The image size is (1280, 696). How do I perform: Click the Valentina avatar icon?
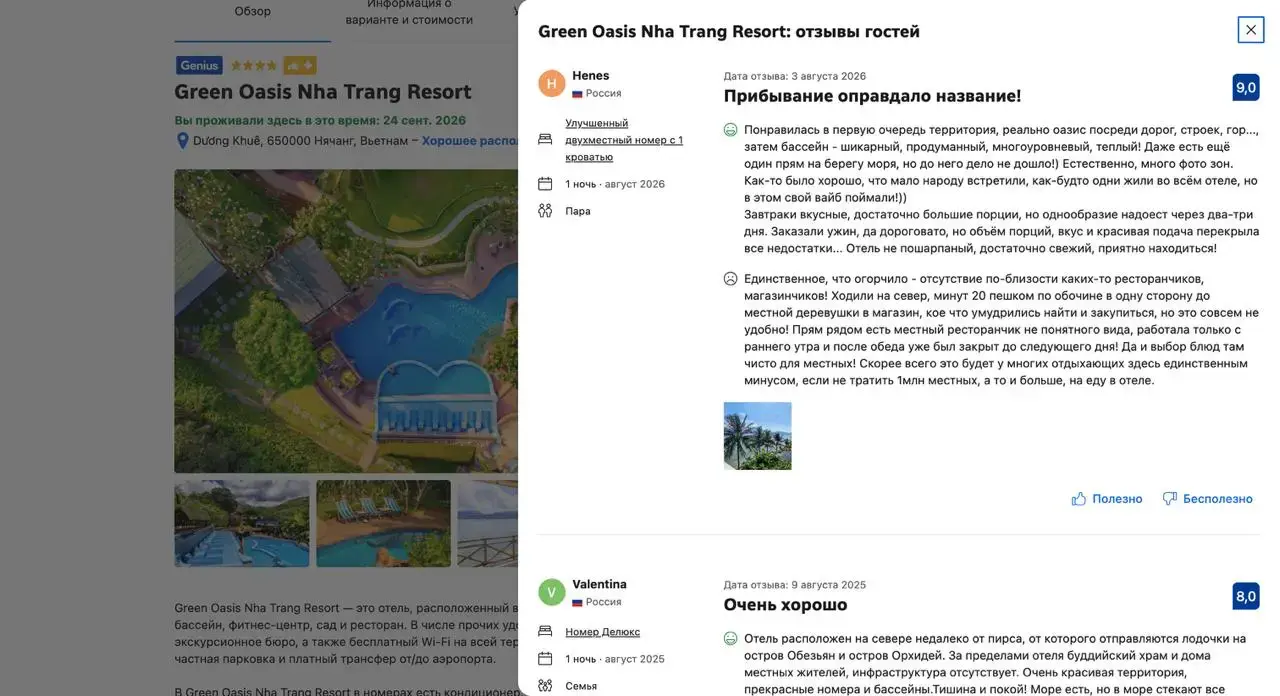(x=552, y=592)
